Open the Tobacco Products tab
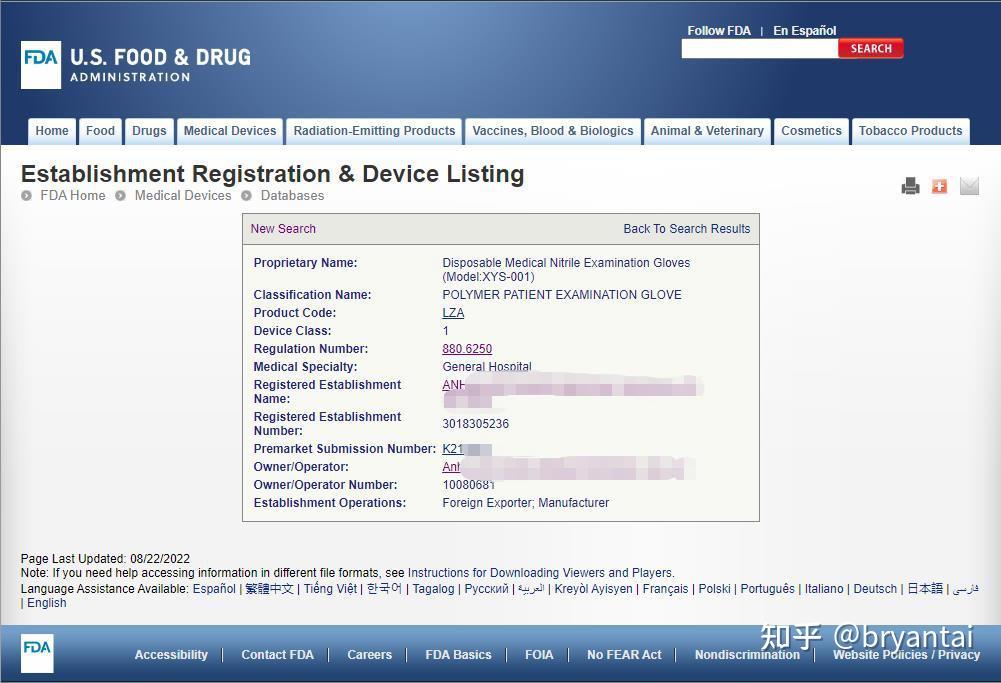The width and height of the screenshot is (1001, 683). [x=910, y=131]
